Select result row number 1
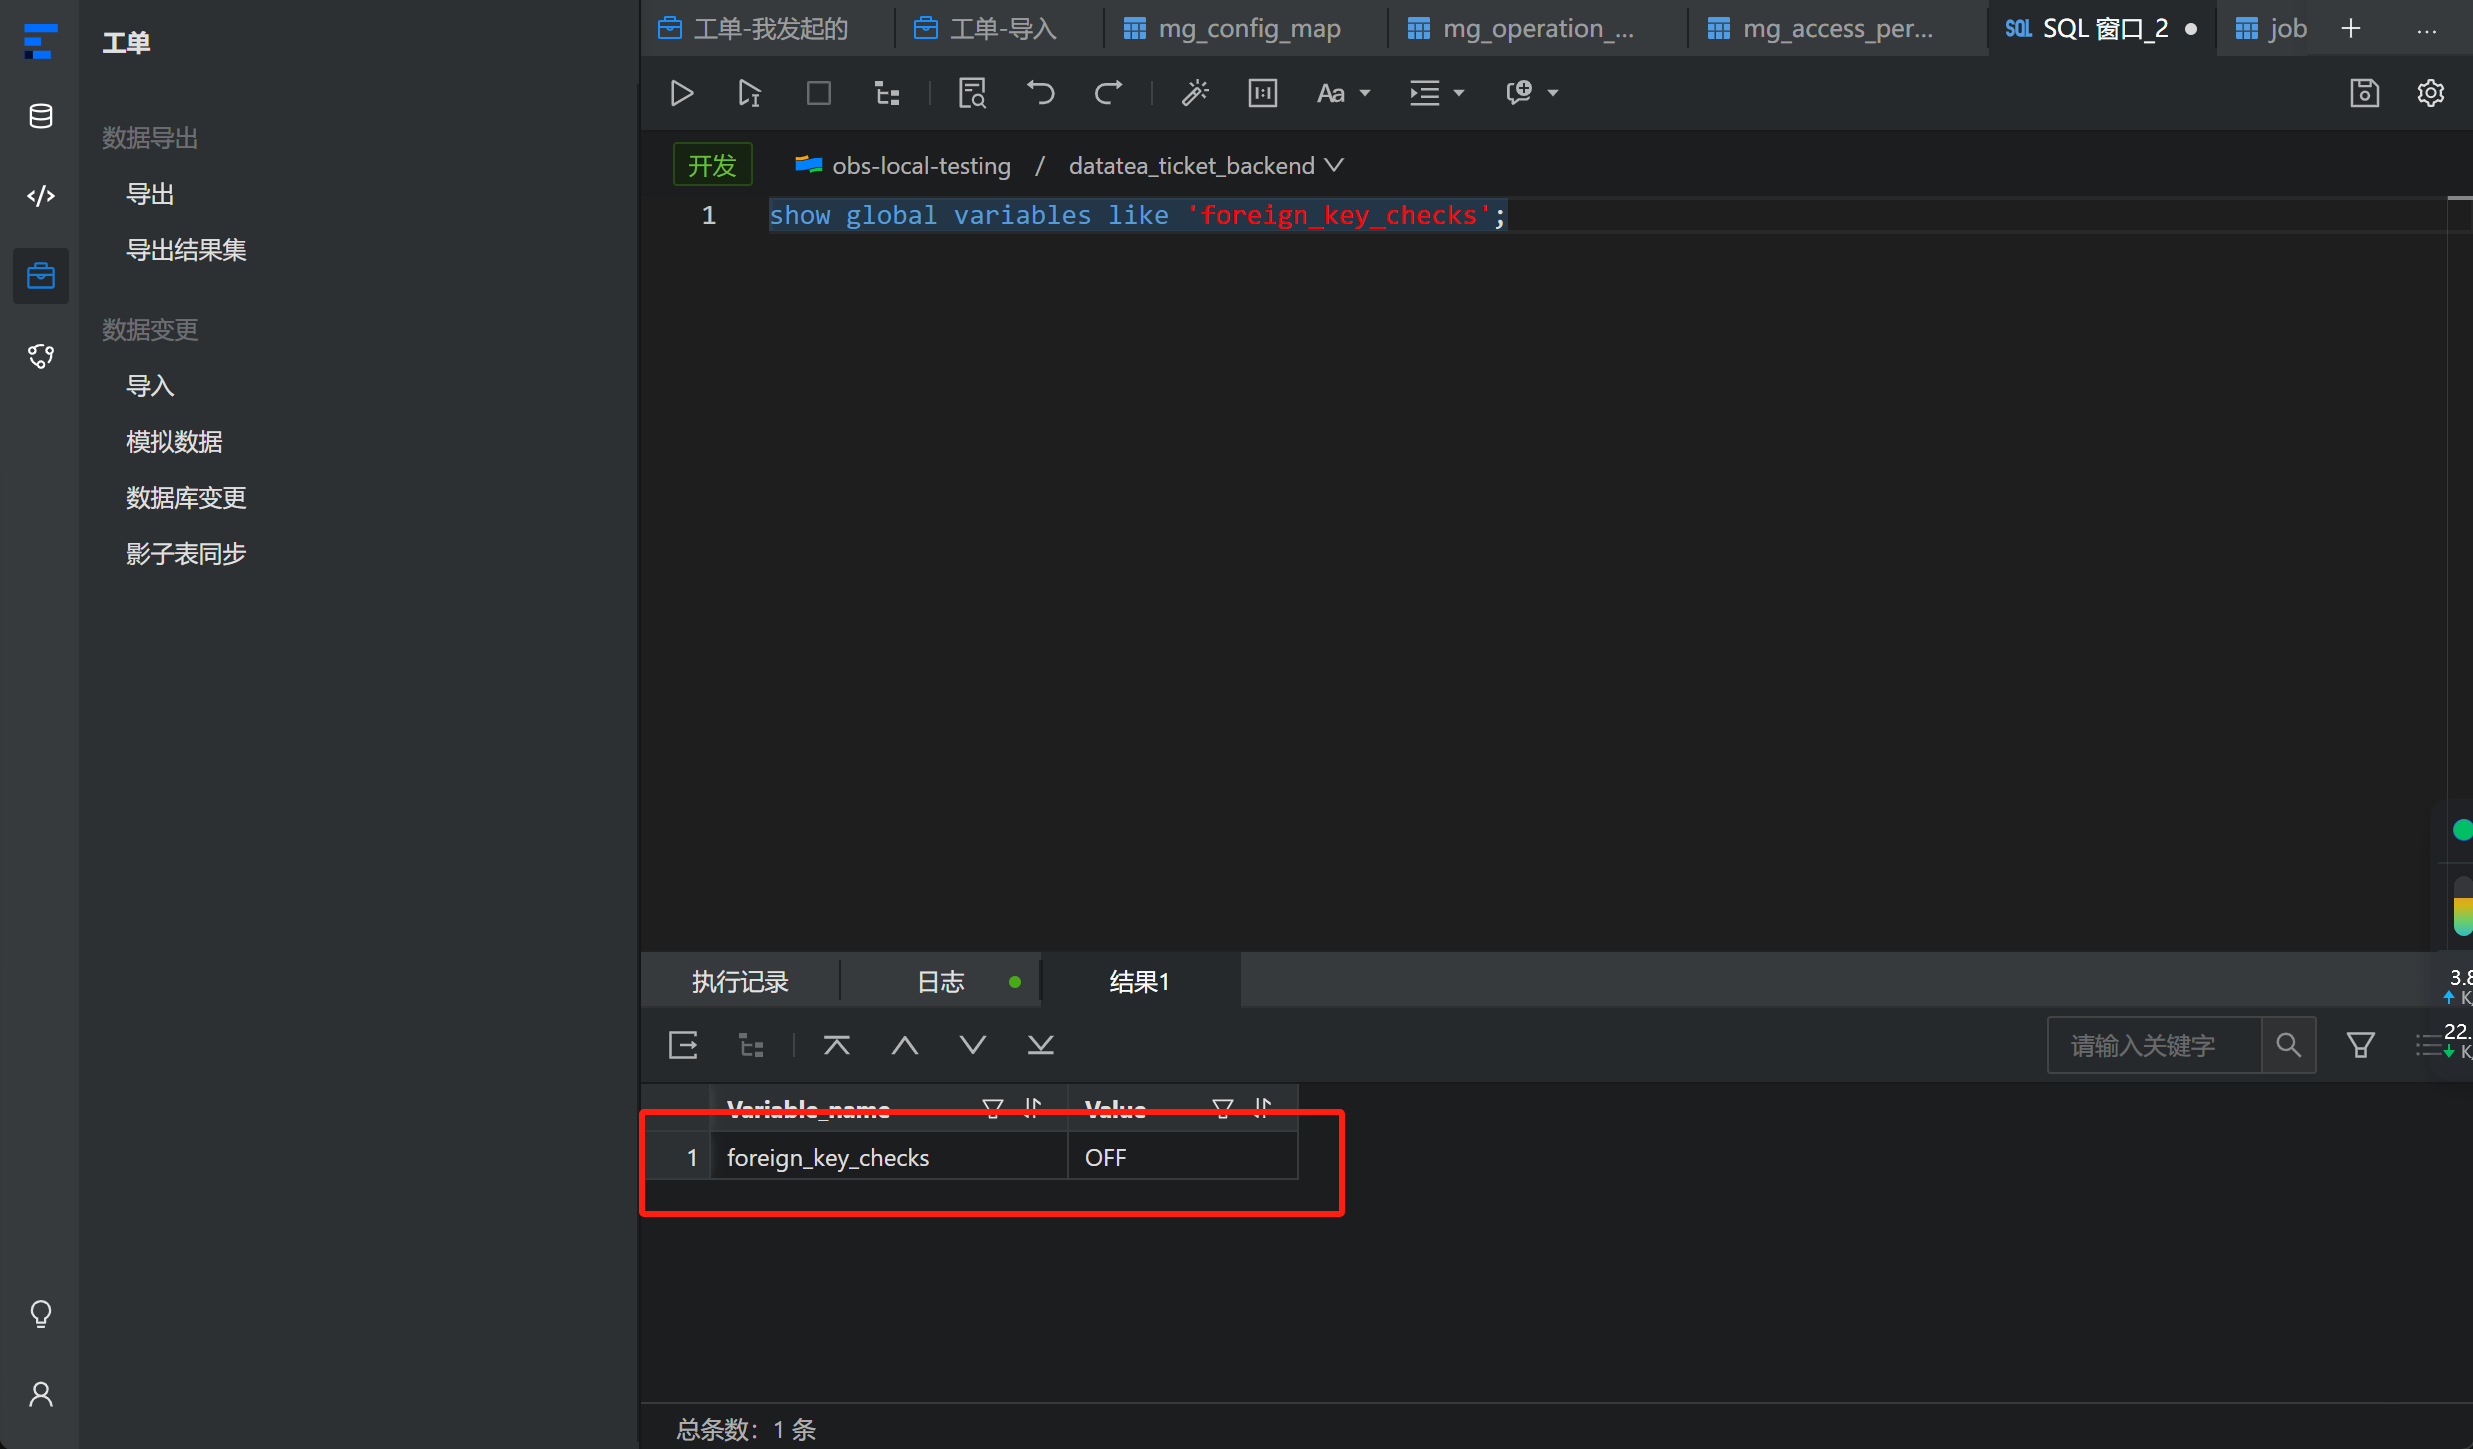This screenshot has height=1449, width=2473. [x=691, y=1158]
